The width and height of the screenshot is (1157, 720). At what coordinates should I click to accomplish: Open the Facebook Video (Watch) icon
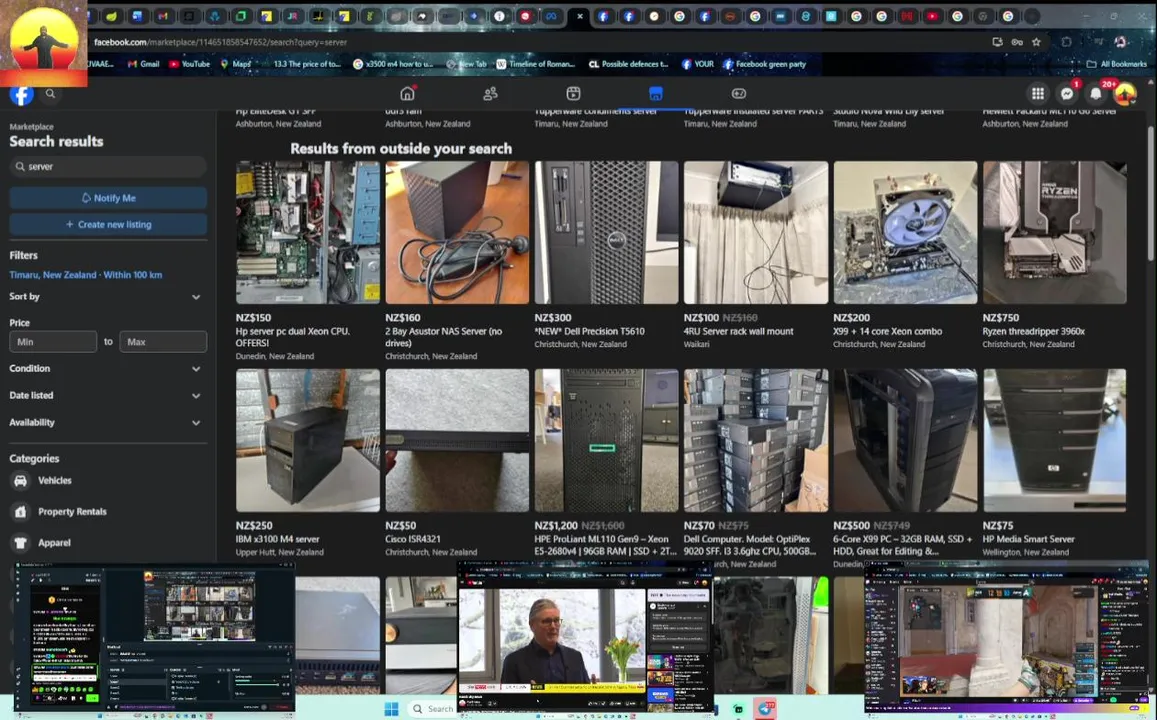point(573,94)
